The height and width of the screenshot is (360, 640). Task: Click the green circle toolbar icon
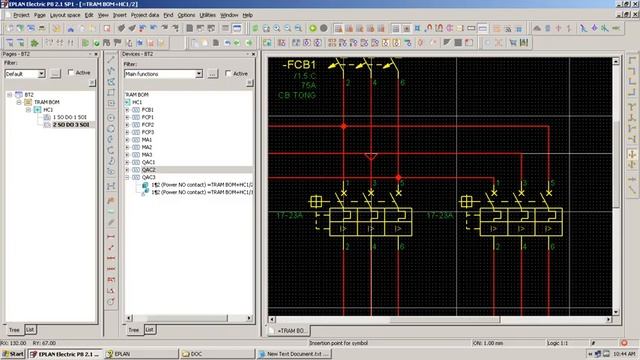point(313,28)
